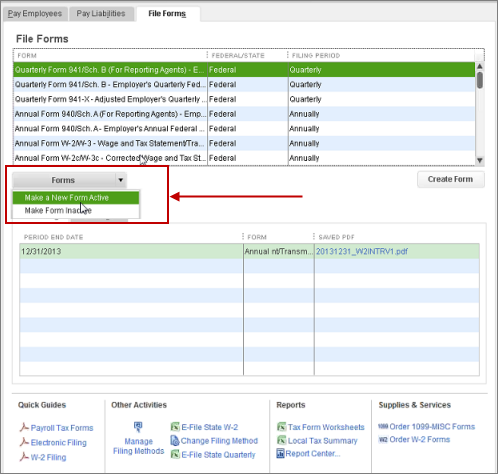Click Federal cell in the 941-X row
Screen dimensions: 498x474
(x=248, y=99)
